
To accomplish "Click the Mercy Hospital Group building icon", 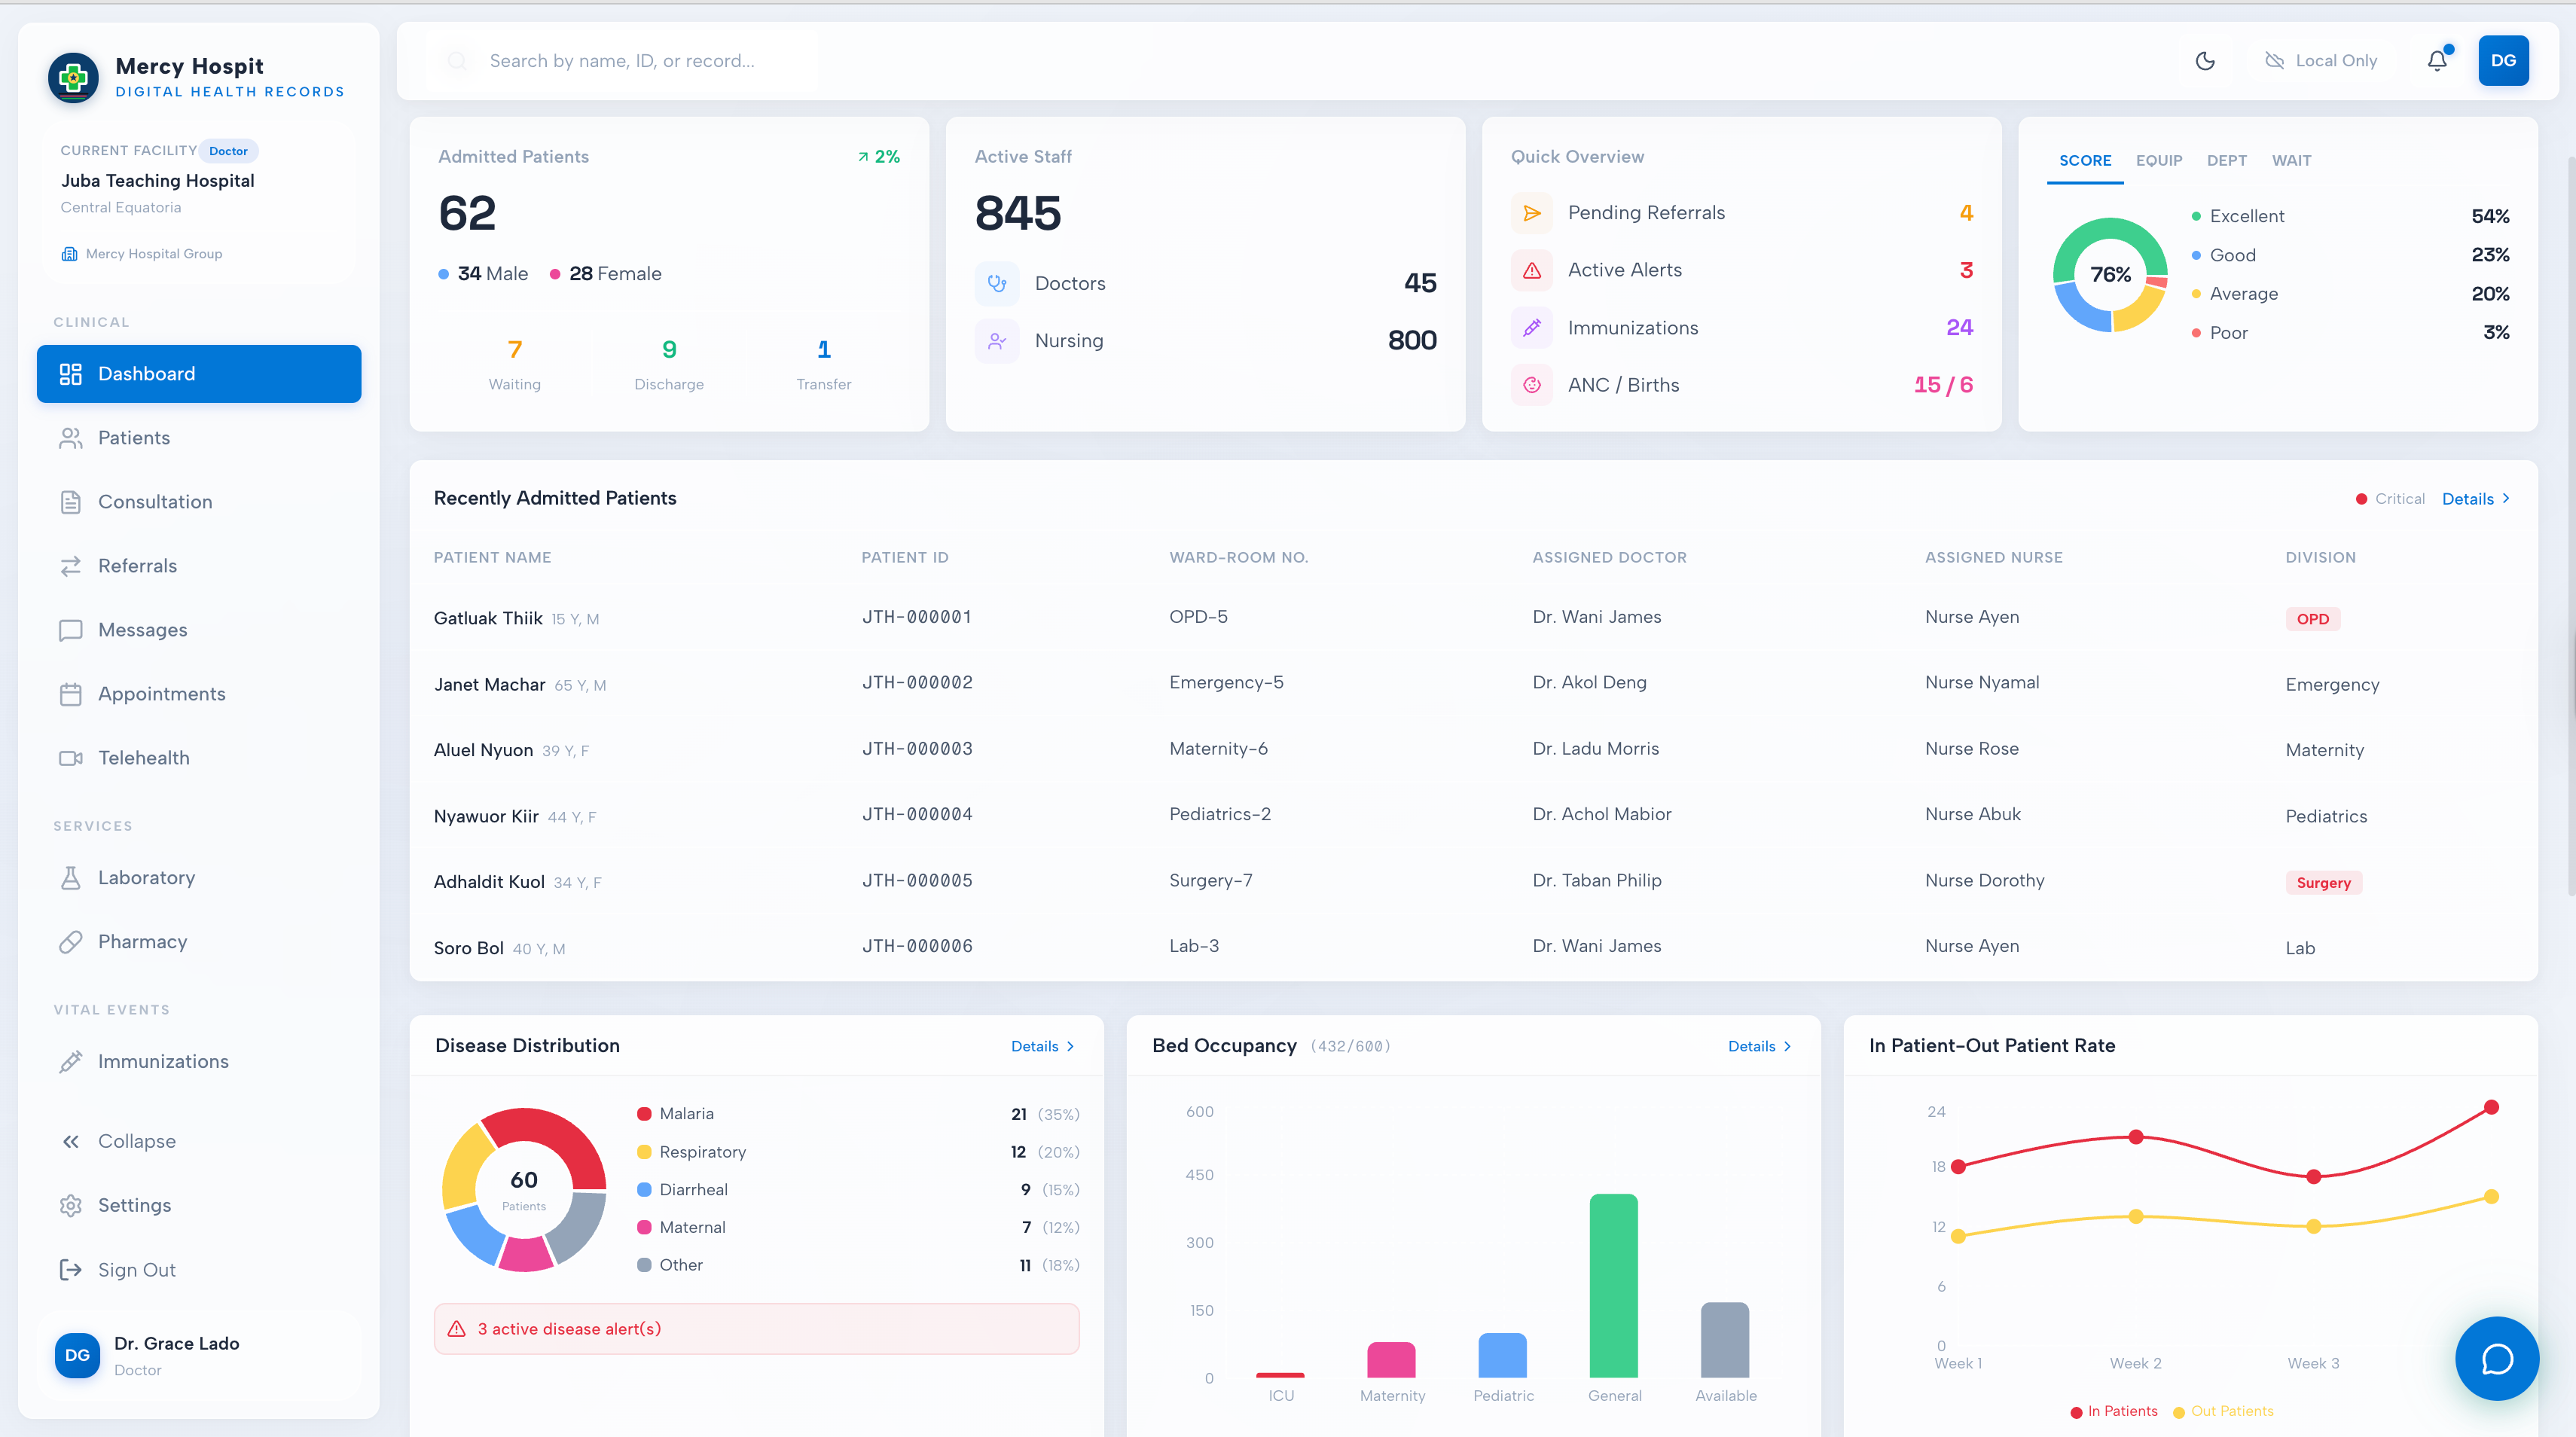I will point(69,254).
